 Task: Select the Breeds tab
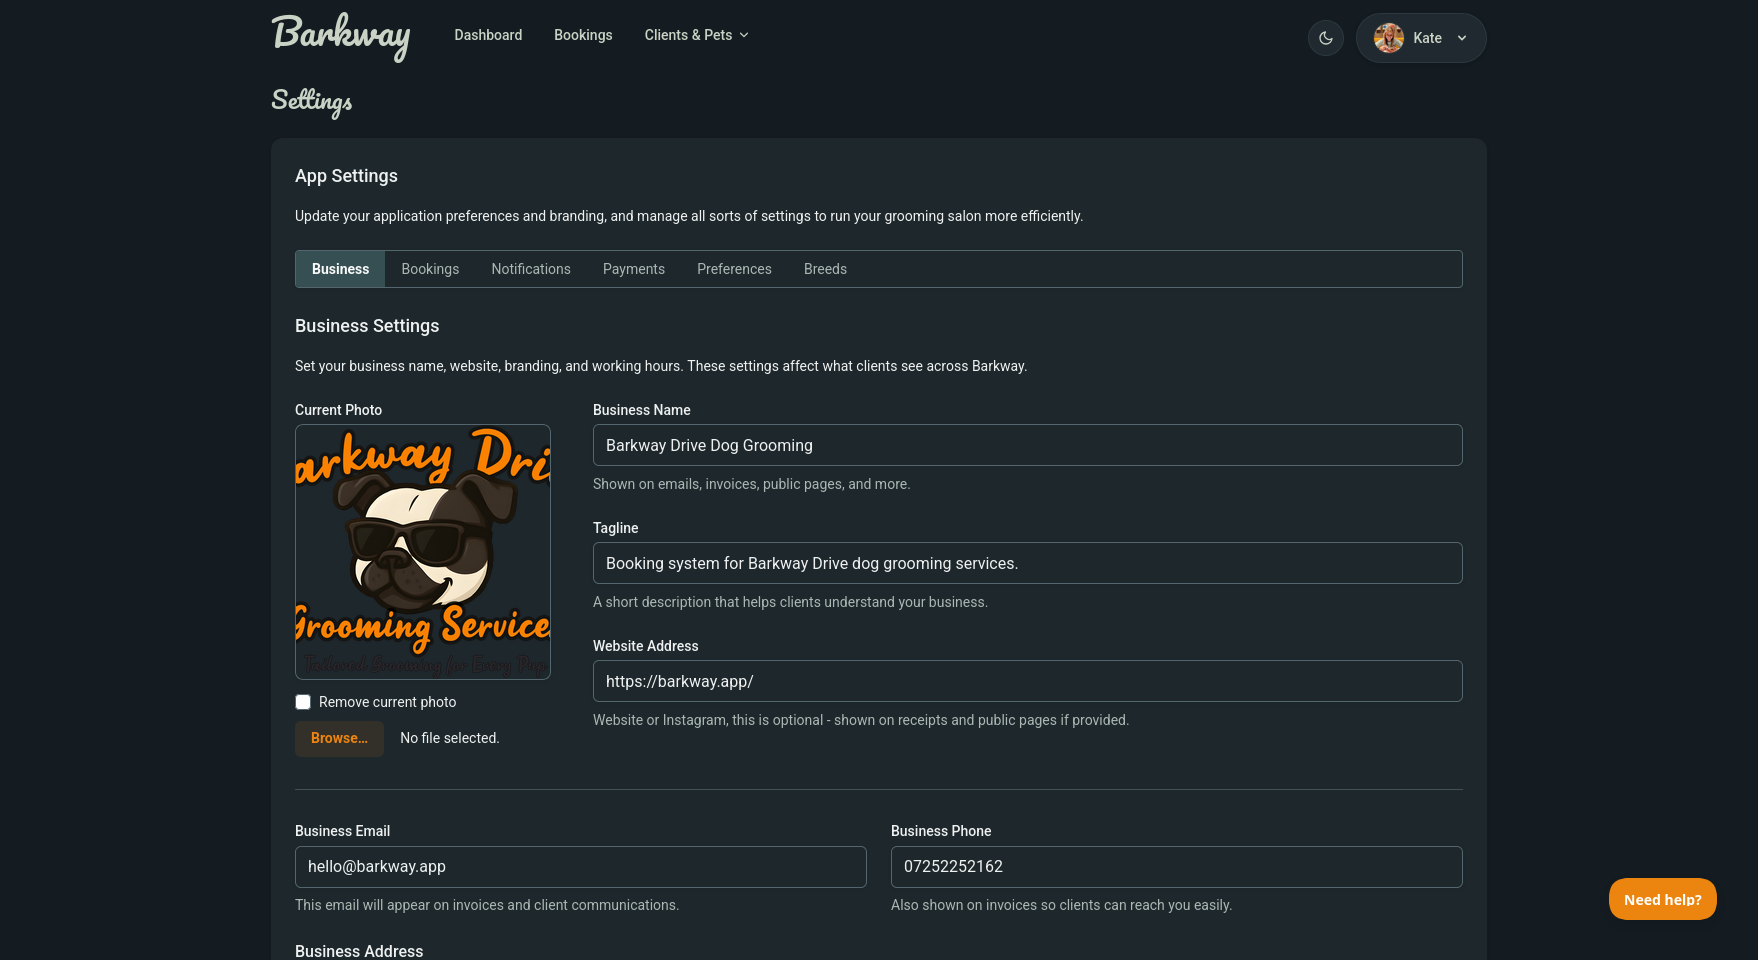pos(825,269)
